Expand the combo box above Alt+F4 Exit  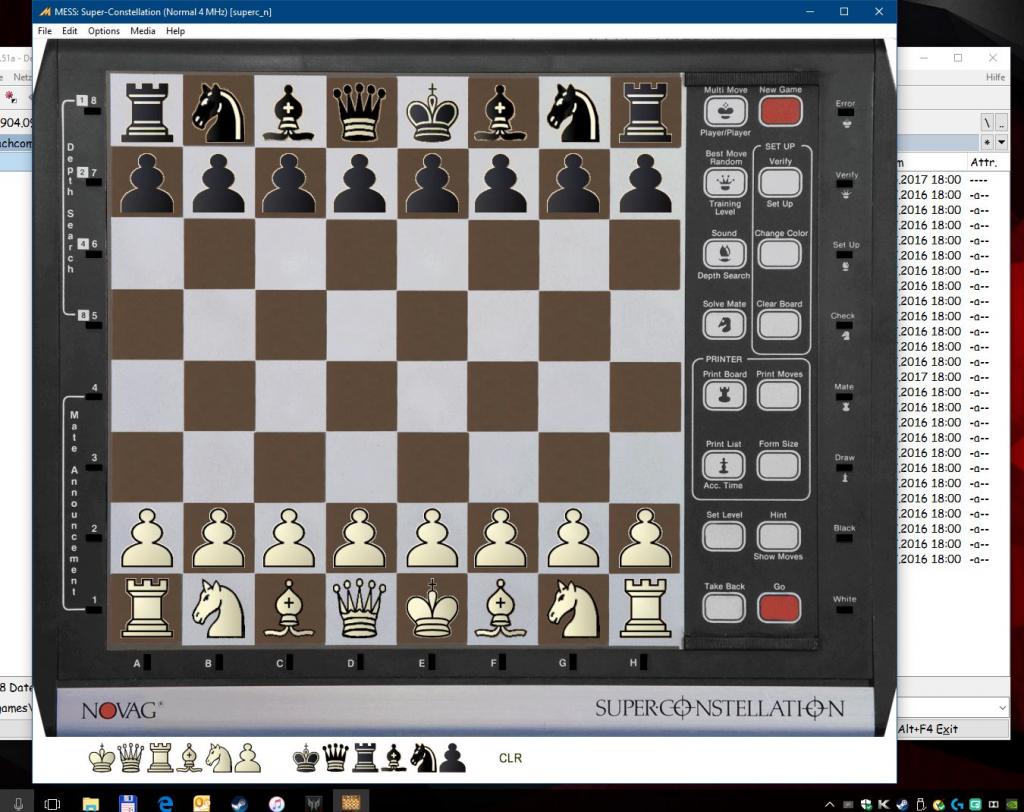(1002, 707)
